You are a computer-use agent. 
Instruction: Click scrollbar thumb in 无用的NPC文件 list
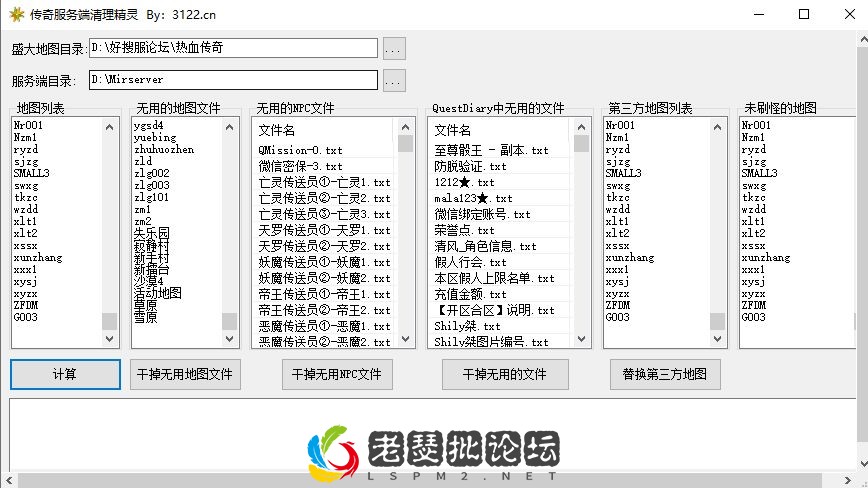click(405, 144)
